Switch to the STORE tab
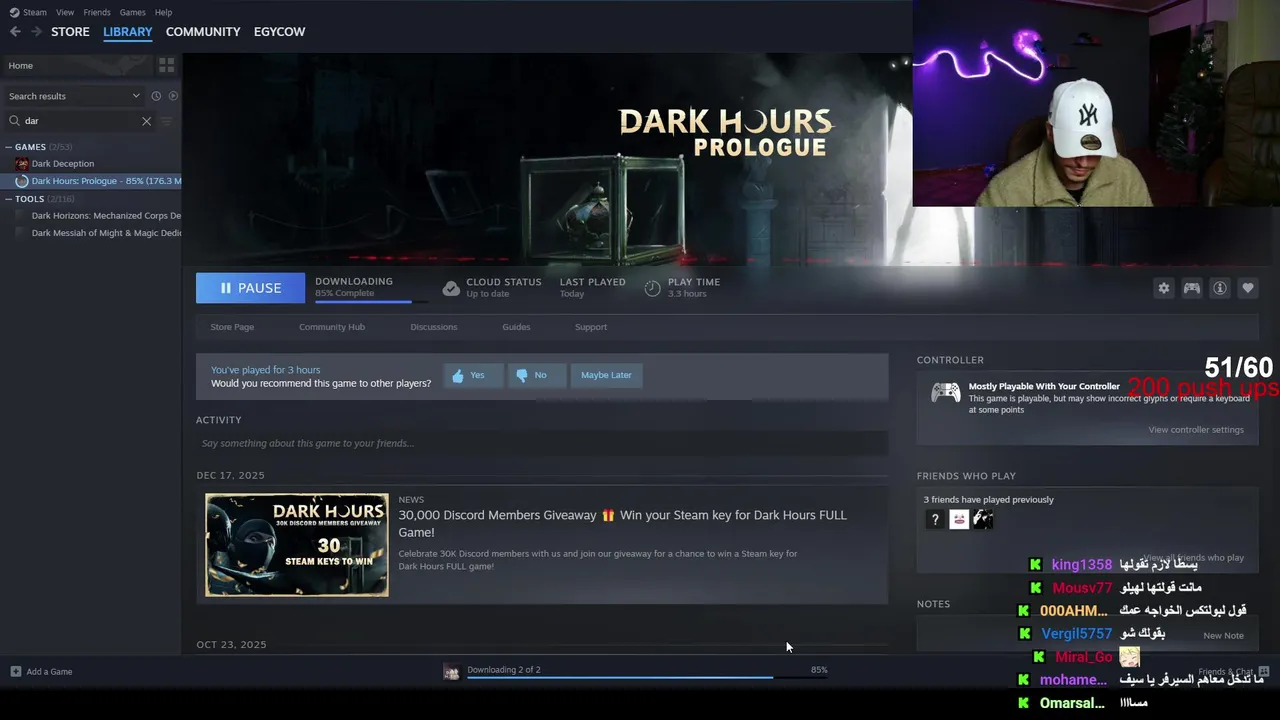This screenshot has height=720, width=1280. pos(70,32)
